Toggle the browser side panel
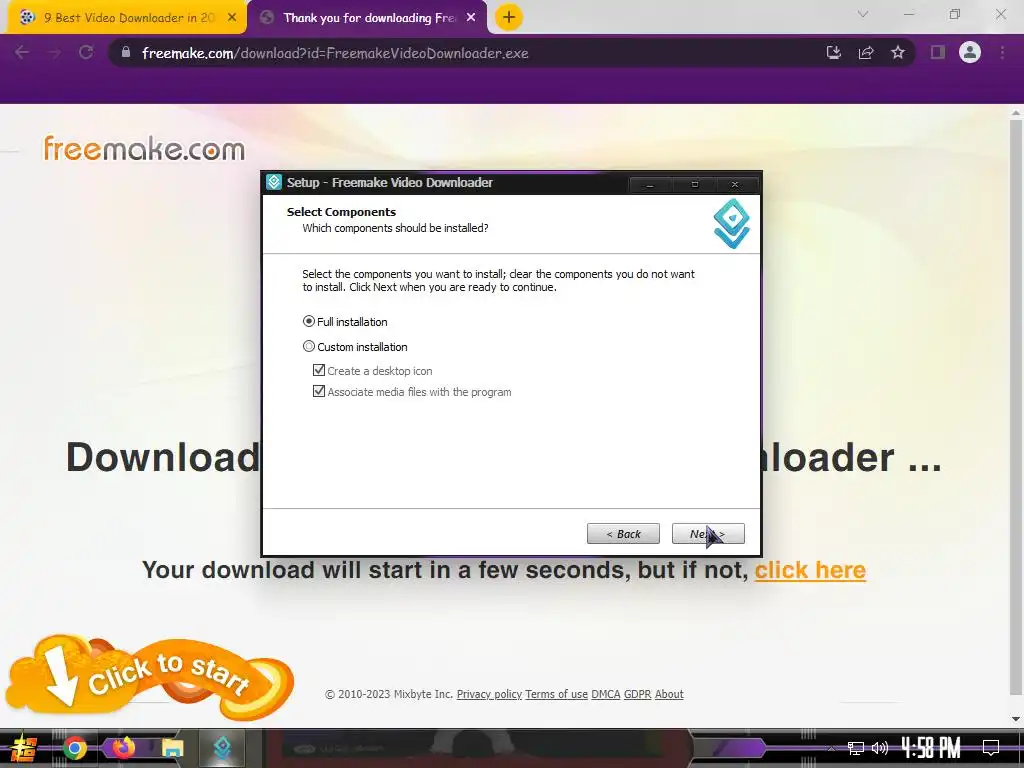The image size is (1024, 768). pos(938,52)
